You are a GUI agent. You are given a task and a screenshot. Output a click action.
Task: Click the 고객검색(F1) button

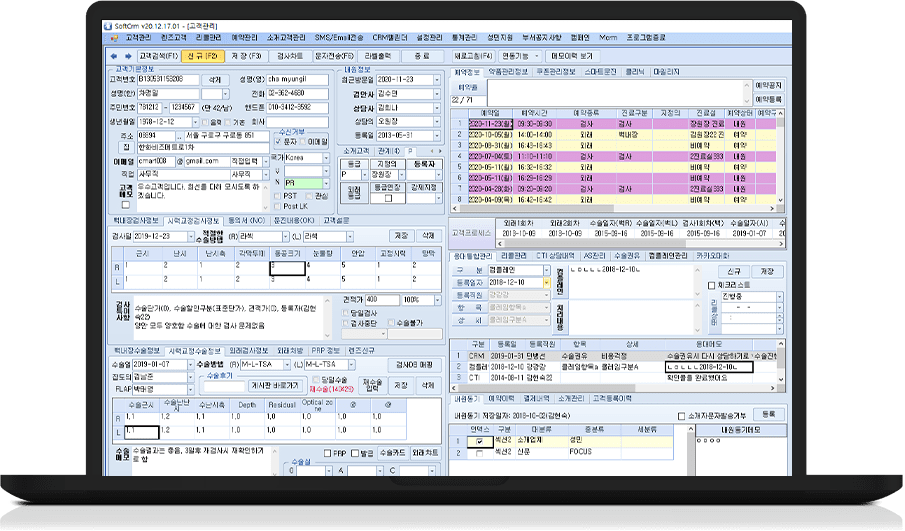click(158, 56)
